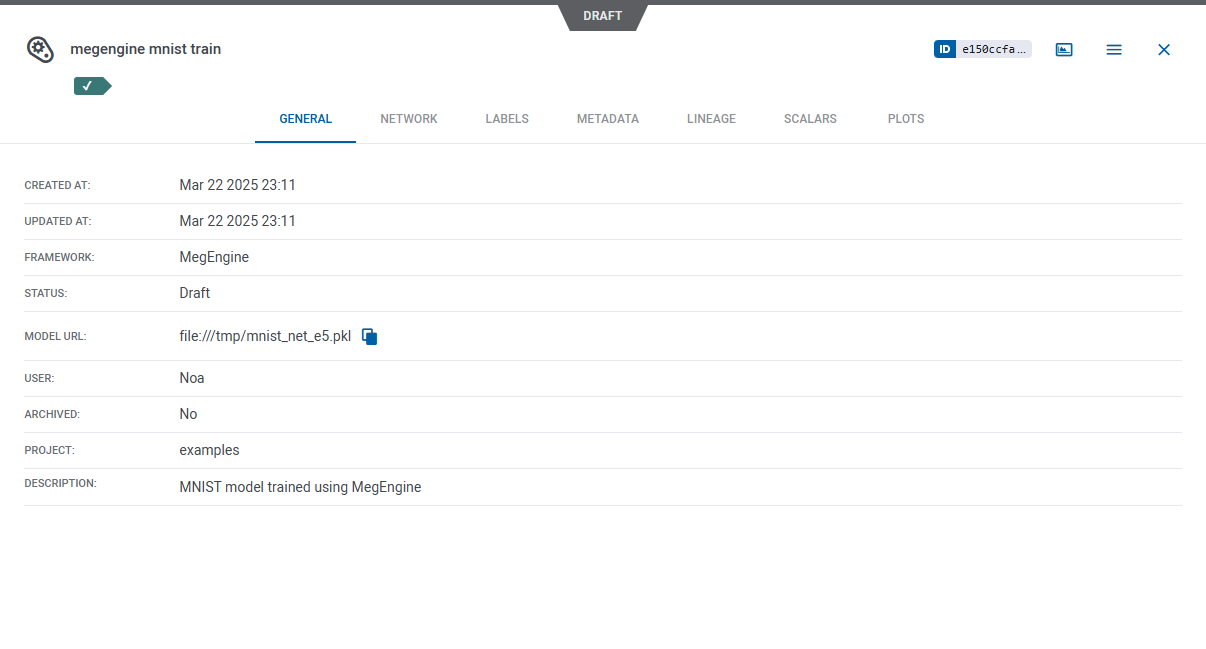Open the LABELS tab
The height and width of the screenshot is (649, 1206).
click(507, 118)
